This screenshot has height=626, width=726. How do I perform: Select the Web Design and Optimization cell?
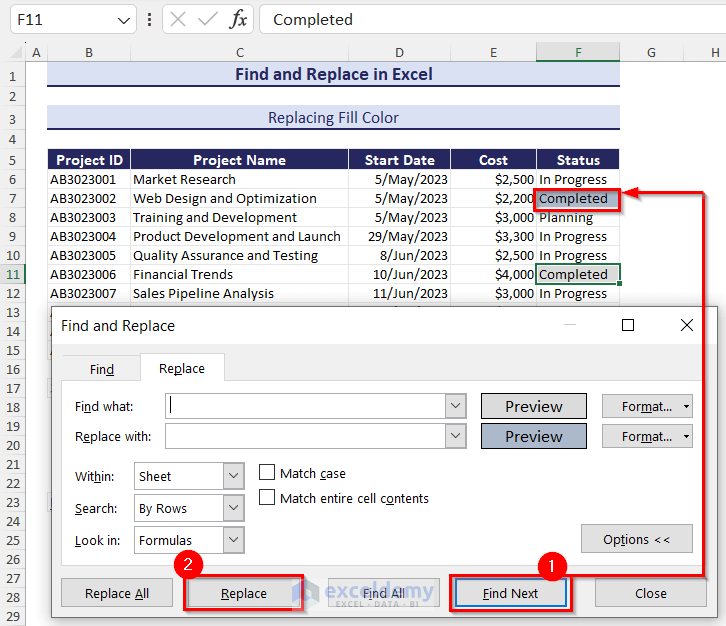(x=239, y=198)
